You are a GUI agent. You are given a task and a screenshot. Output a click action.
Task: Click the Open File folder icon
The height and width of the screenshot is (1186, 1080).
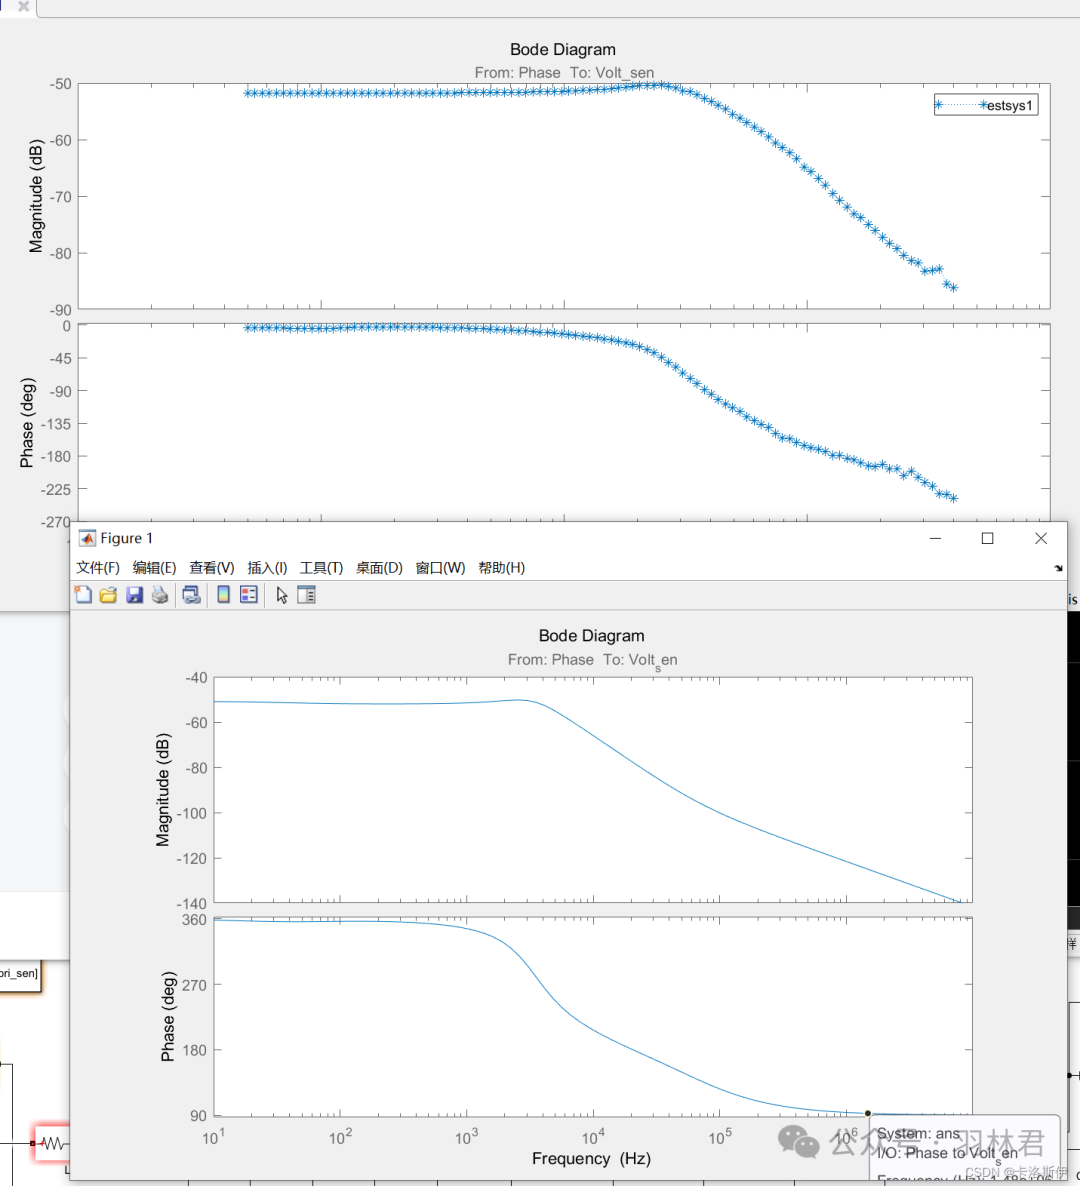[108, 595]
